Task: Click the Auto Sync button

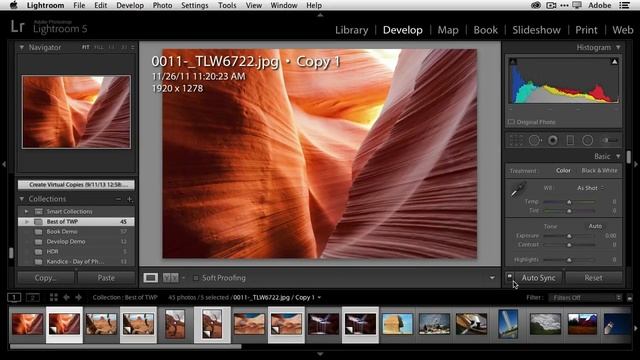Action: click(538, 278)
